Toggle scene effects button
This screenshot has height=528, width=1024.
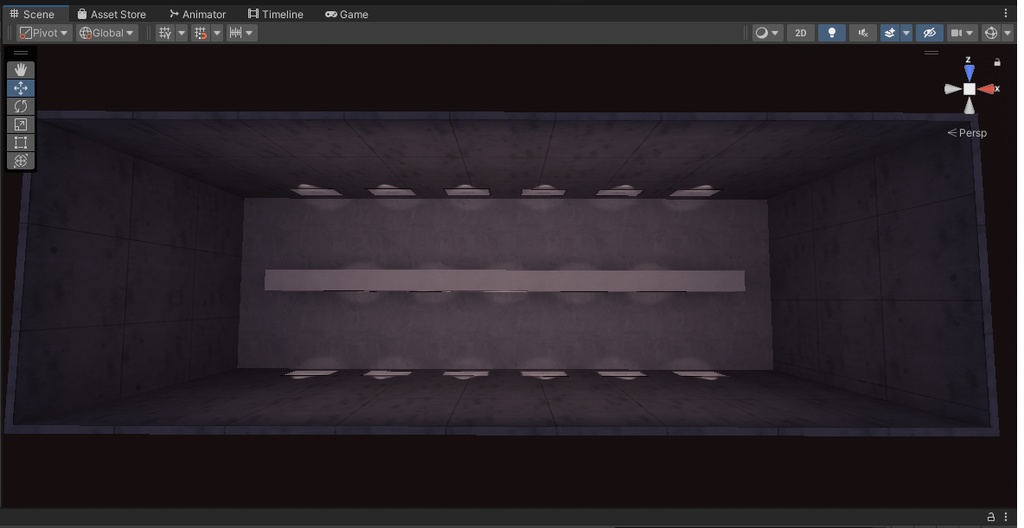pos(889,33)
